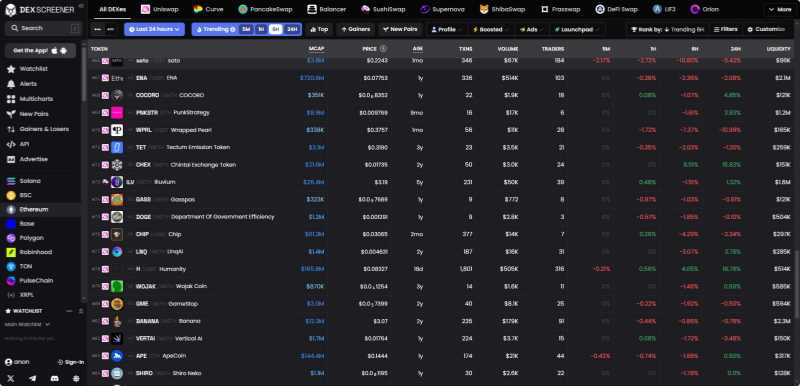The width and height of the screenshot is (800, 386).
Task: Switch to the Curve tab
Action: pos(208,9)
